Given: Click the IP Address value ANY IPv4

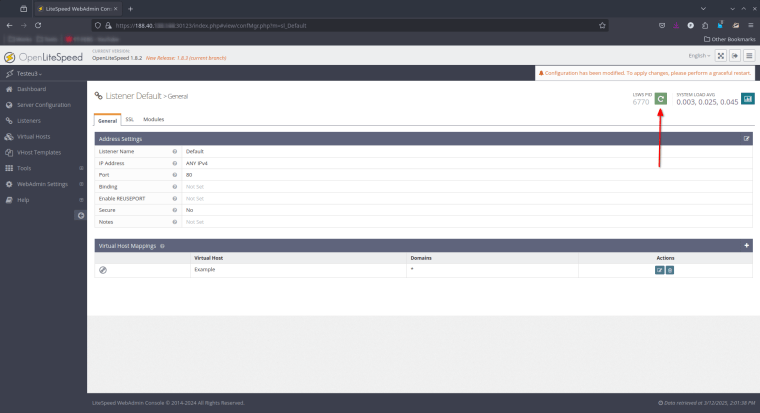Looking at the screenshot, I should [197, 163].
